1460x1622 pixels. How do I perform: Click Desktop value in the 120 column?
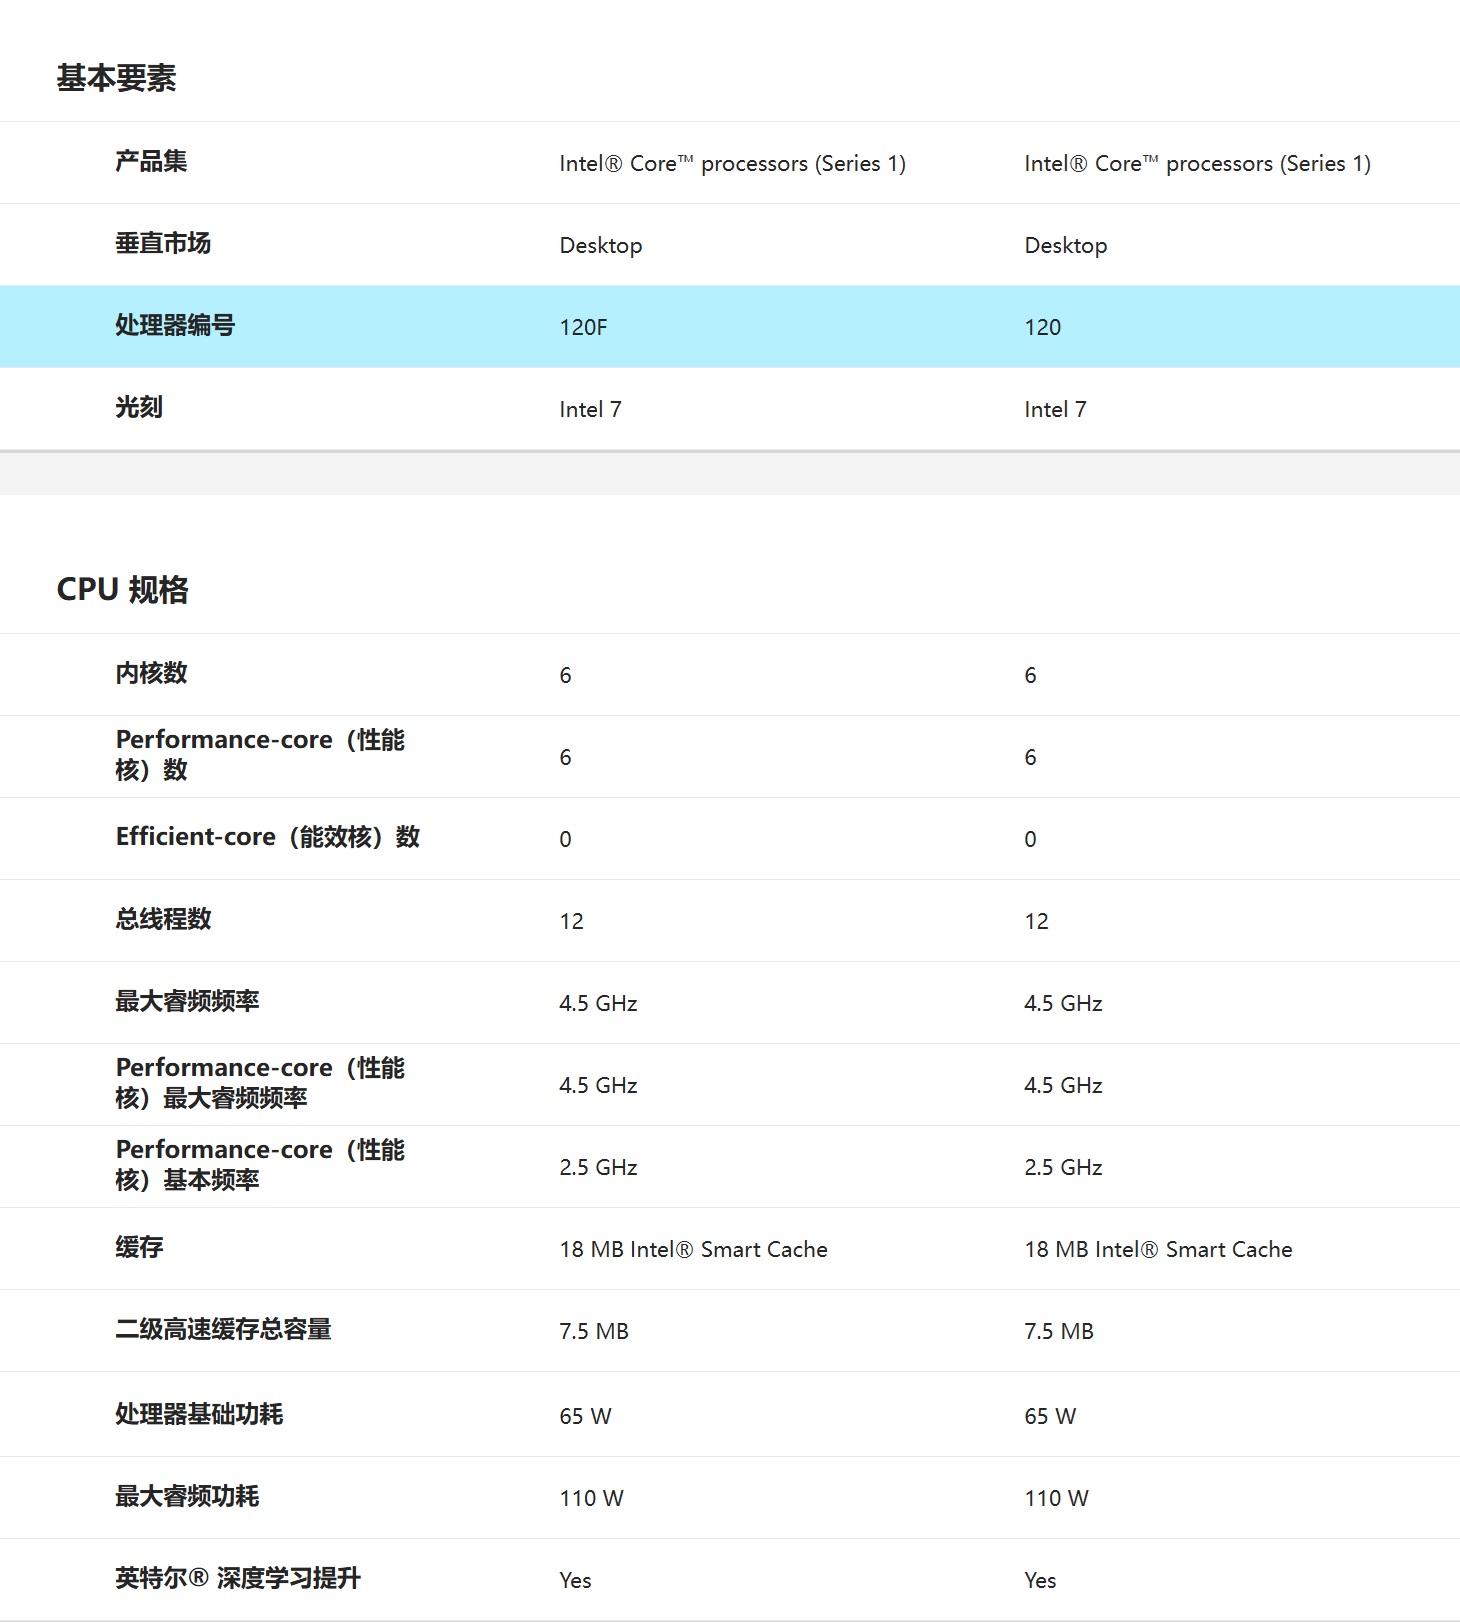coord(1066,246)
